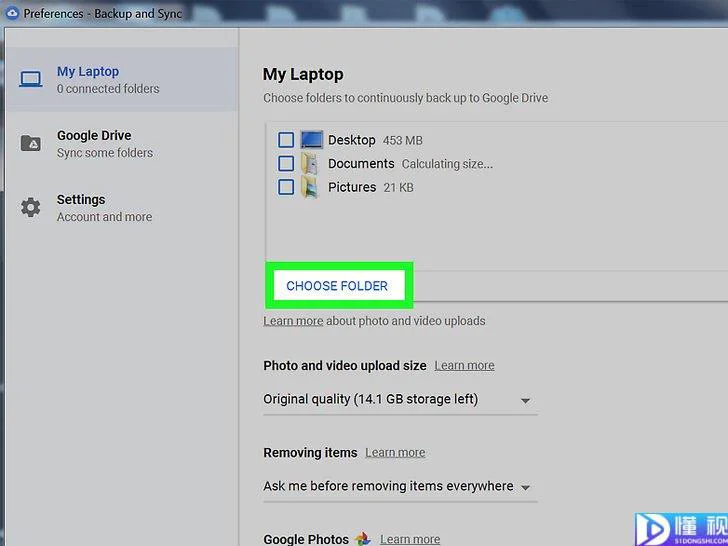This screenshot has width=728, height=546.
Task: Click the CHOOSE FOLDER button
Action: click(337, 286)
